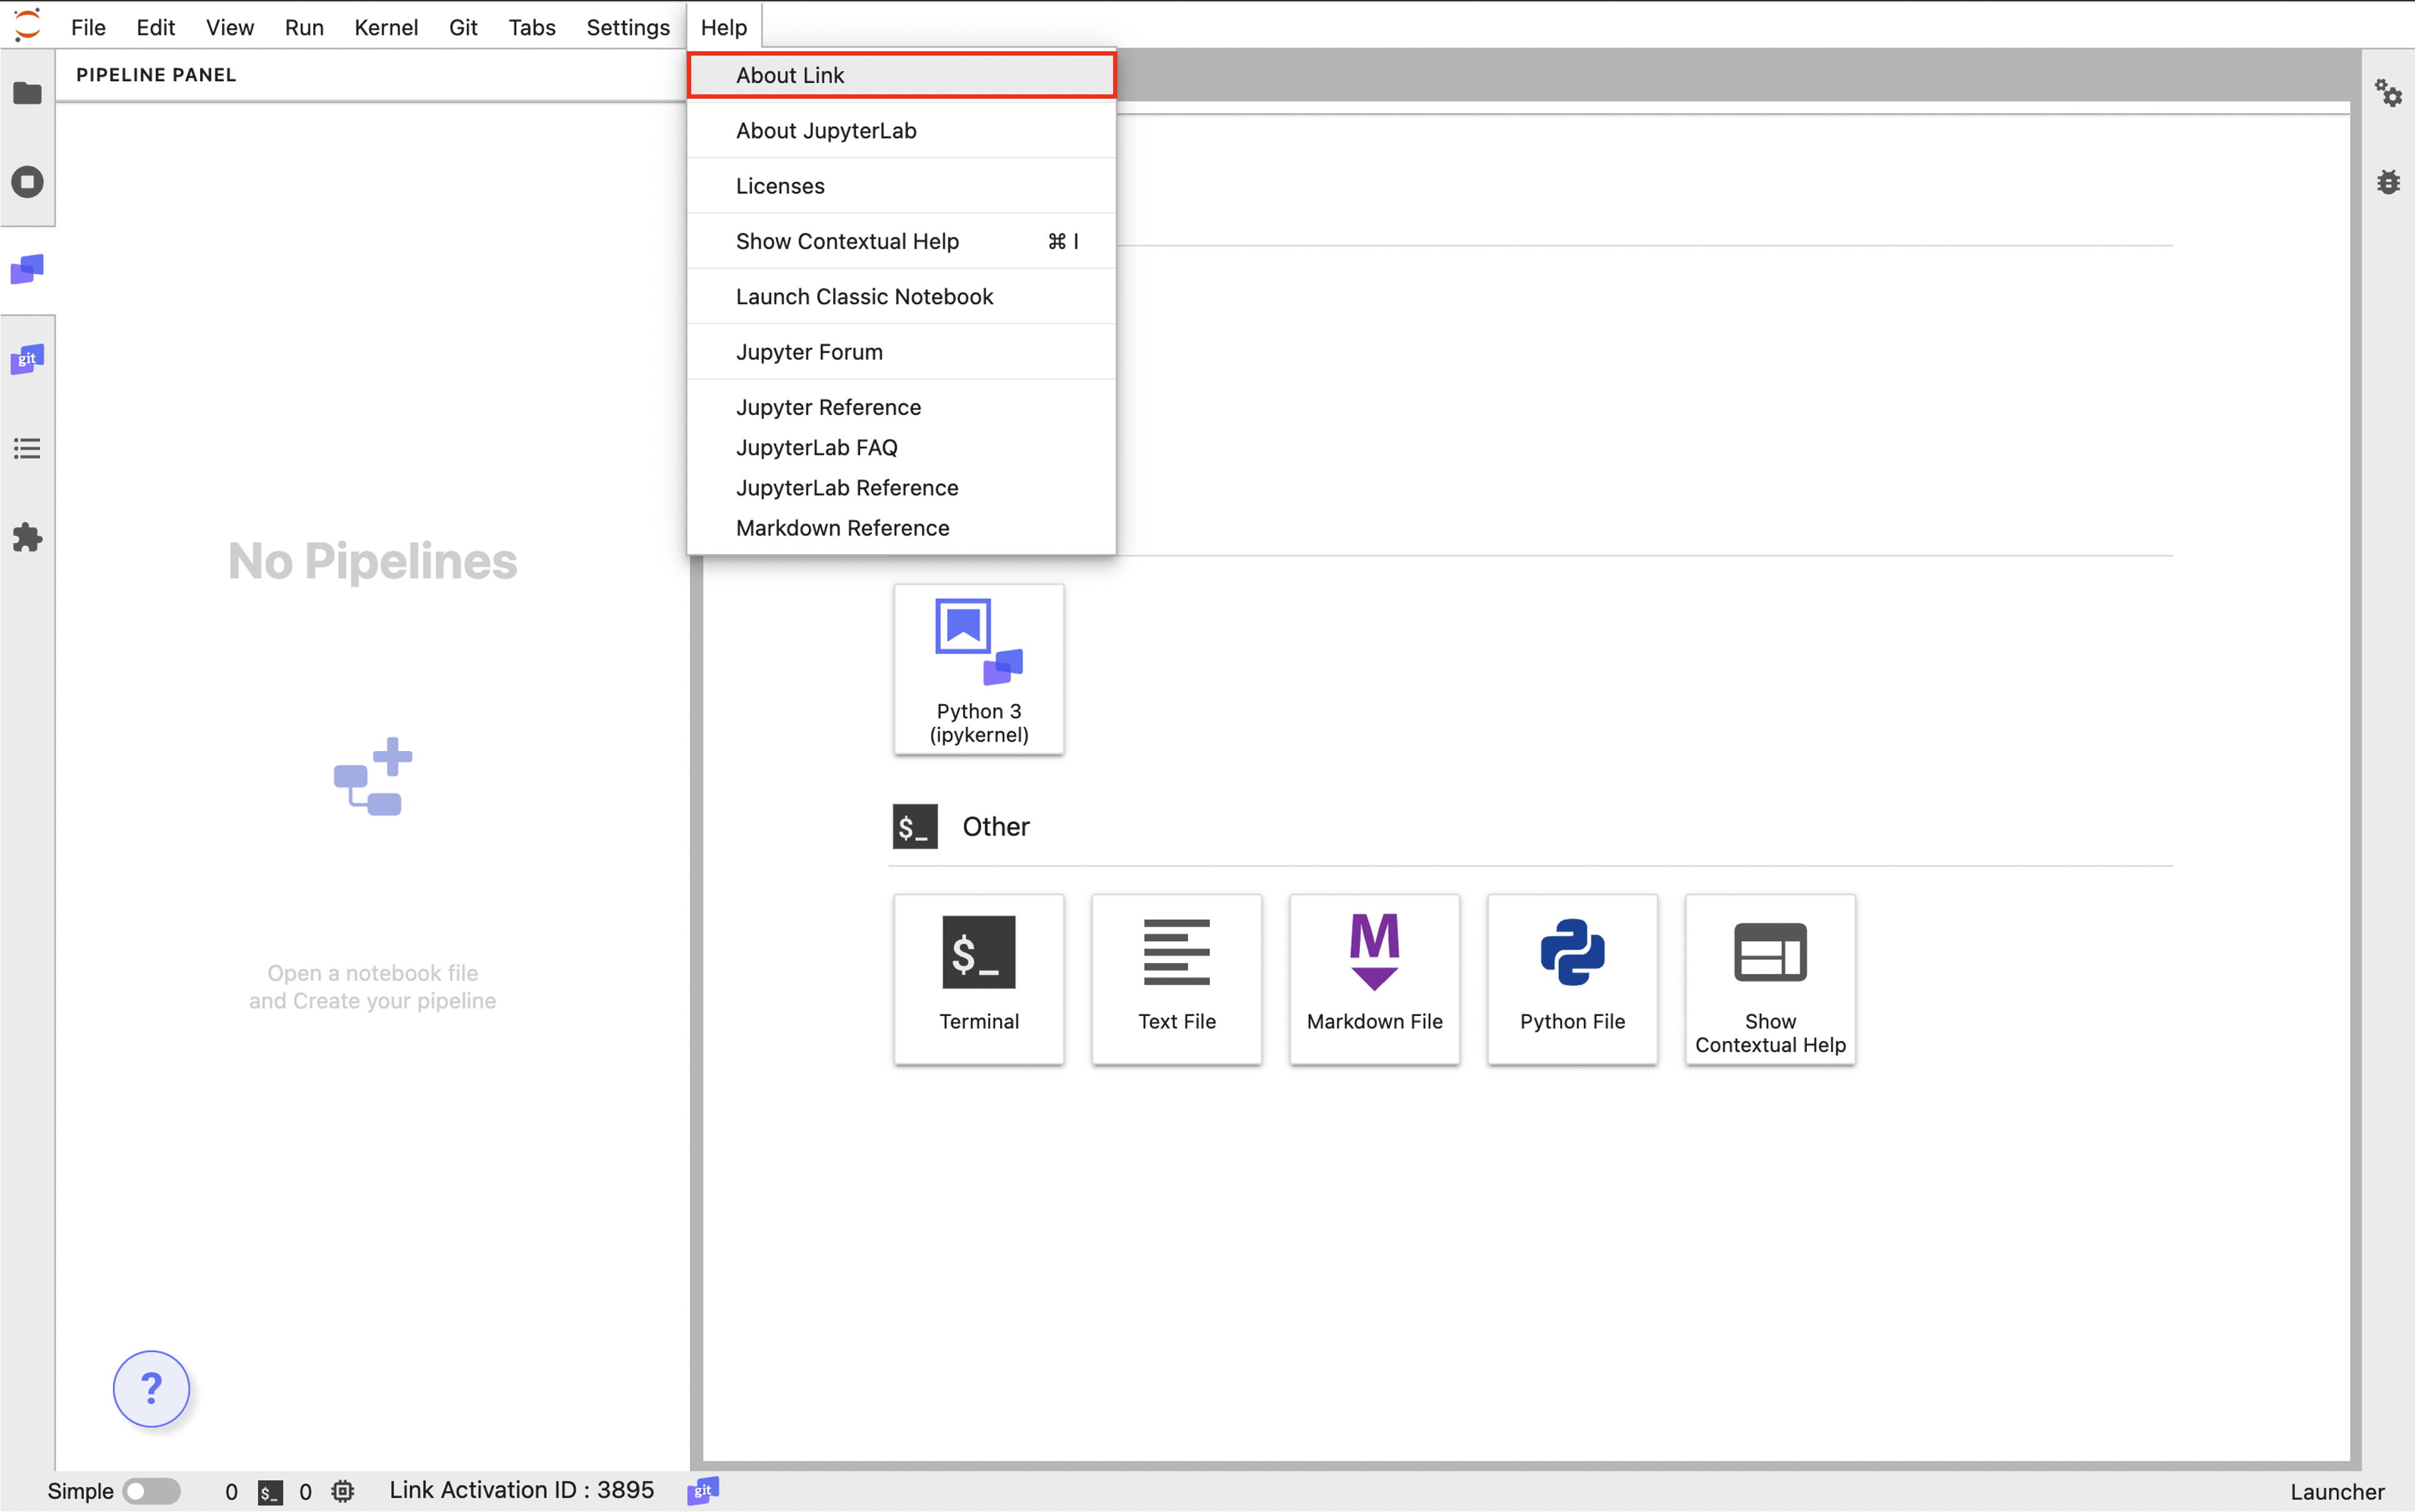This screenshot has width=2415, height=1512.
Task: Click the Link pipeline panel sidebar icon
Action: point(27,269)
